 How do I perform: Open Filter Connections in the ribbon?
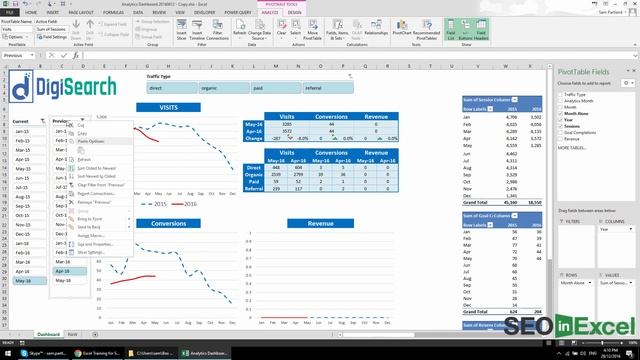click(x=218, y=29)
